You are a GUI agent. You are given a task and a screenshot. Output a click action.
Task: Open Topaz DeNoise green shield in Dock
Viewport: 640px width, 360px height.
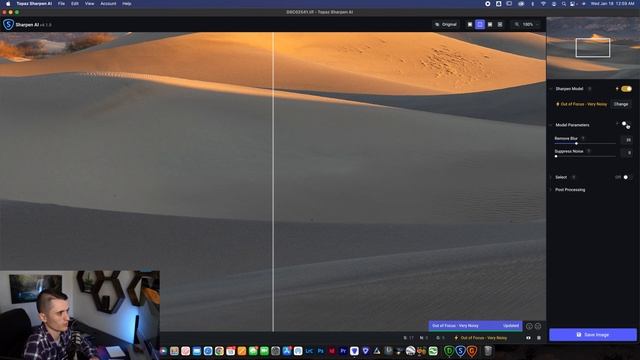[x=449, y=351]
